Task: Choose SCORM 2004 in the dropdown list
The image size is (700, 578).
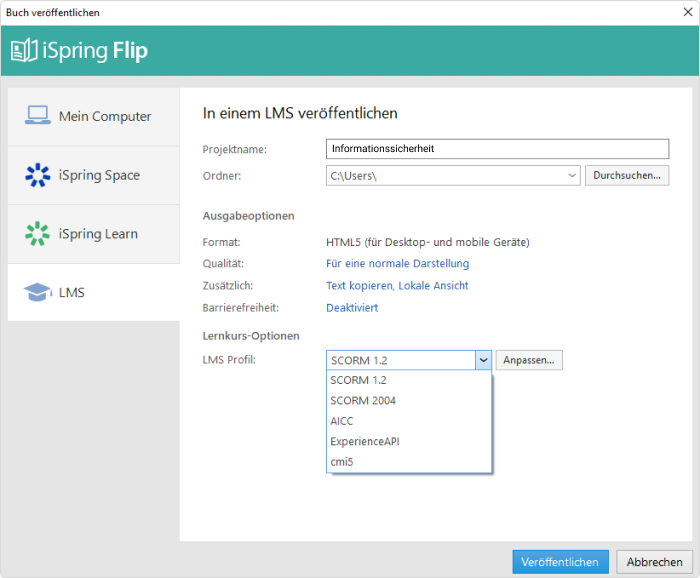Action: point(409,401)
